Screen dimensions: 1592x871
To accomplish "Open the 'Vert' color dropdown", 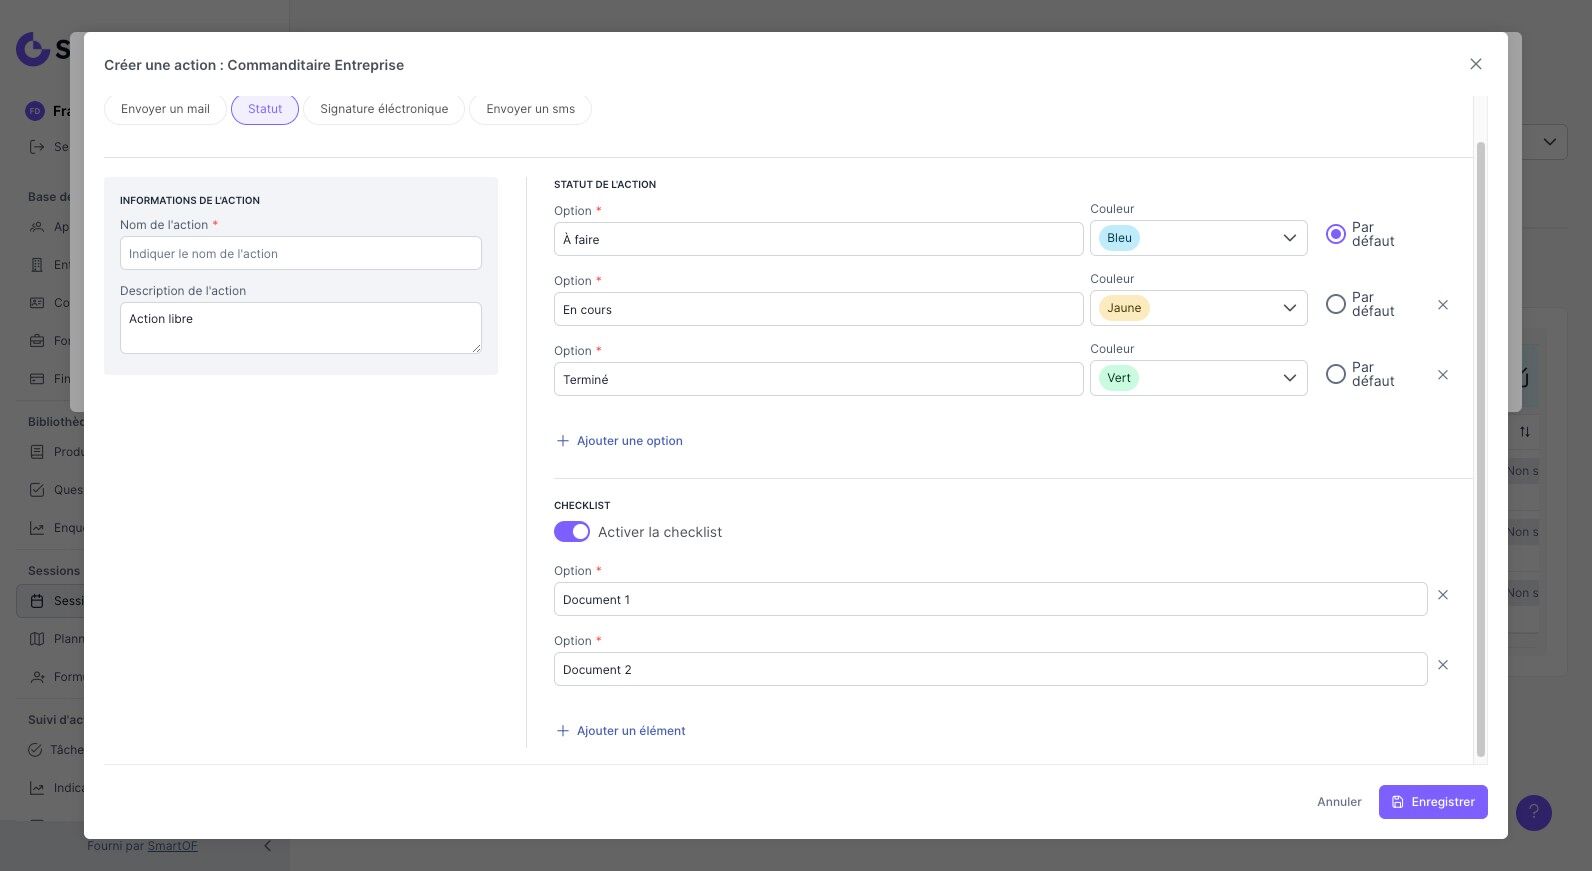I will (1198, 378).
